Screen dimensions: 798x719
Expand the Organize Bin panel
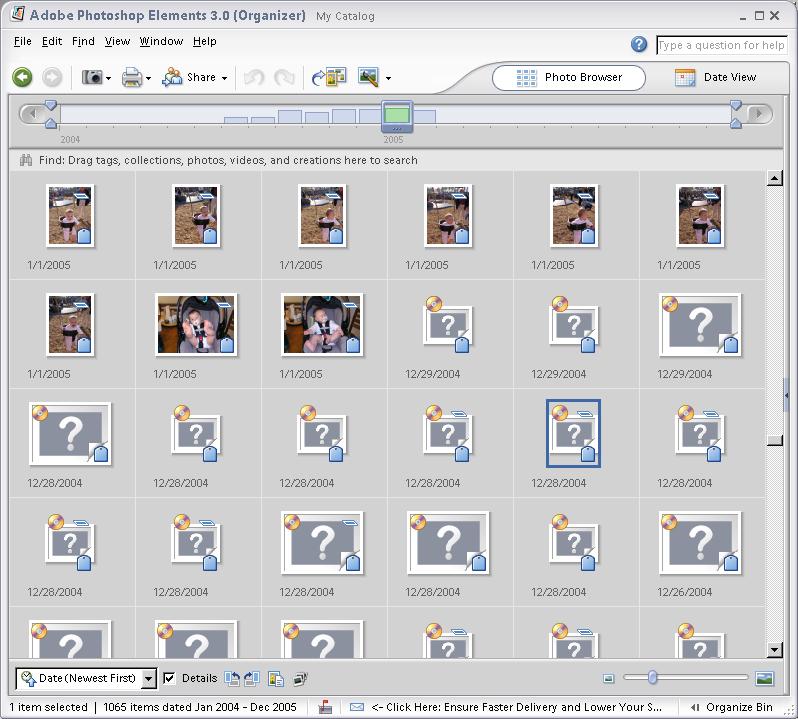click(x=732, y=707)
